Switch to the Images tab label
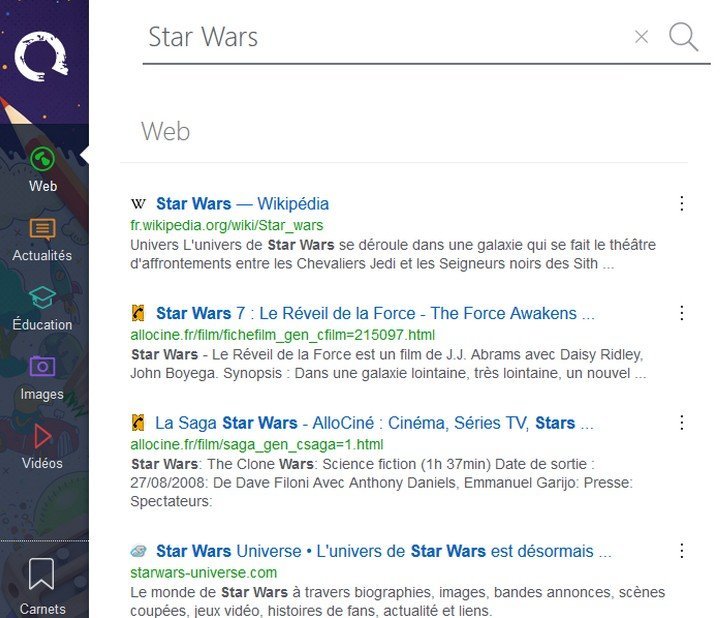The height and width of the screenshot is (618, 720). (x=42, y=394)
